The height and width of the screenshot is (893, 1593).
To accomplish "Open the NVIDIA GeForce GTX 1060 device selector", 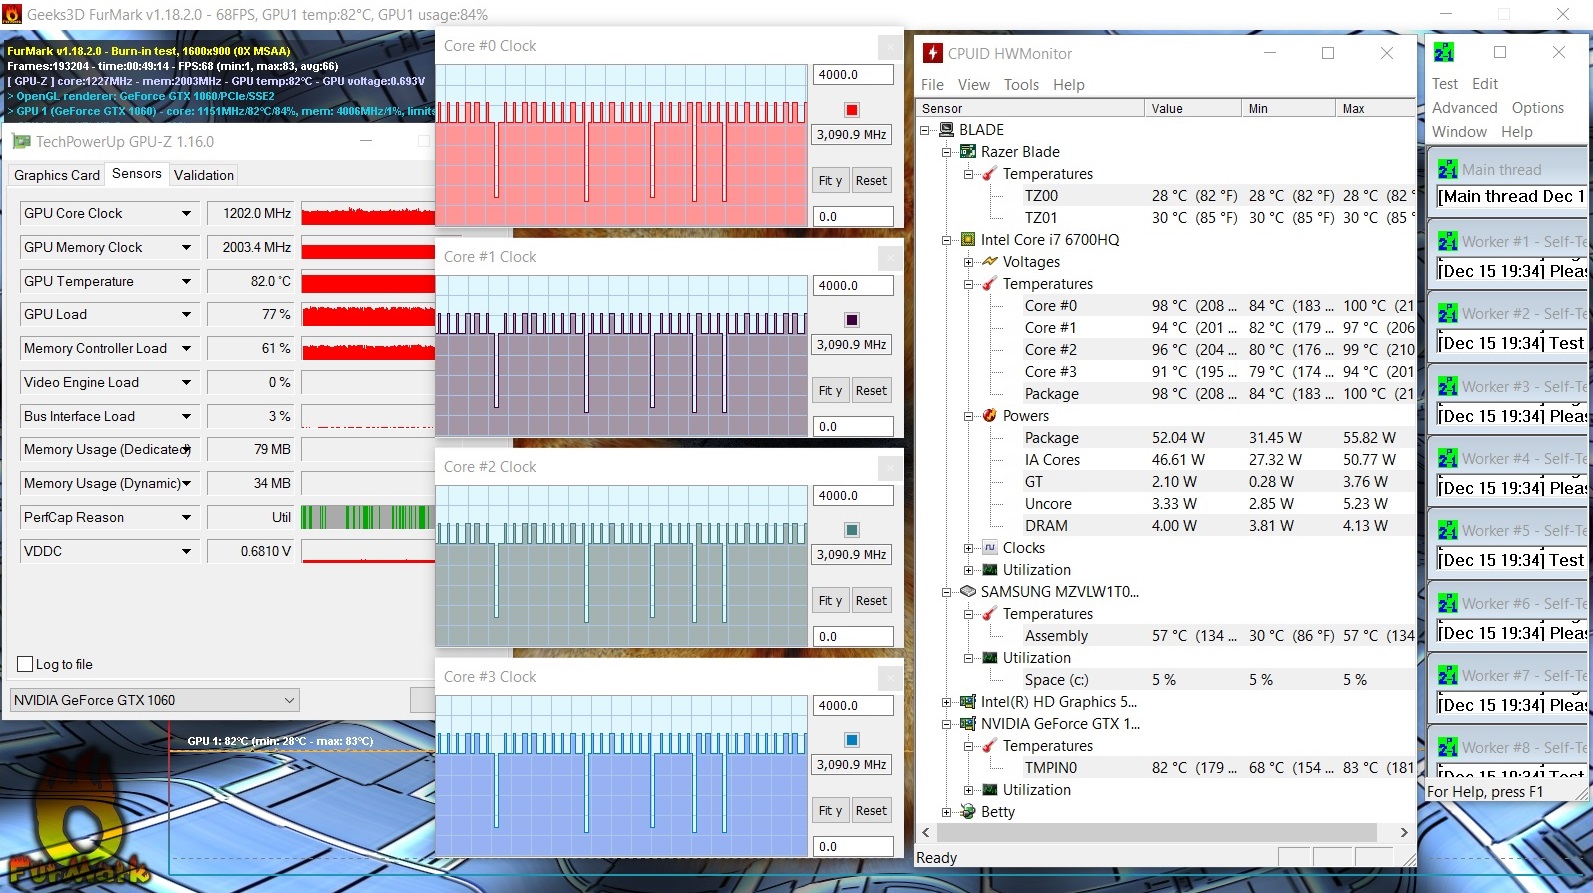I will pyautogui.click(x=155, y=700).
